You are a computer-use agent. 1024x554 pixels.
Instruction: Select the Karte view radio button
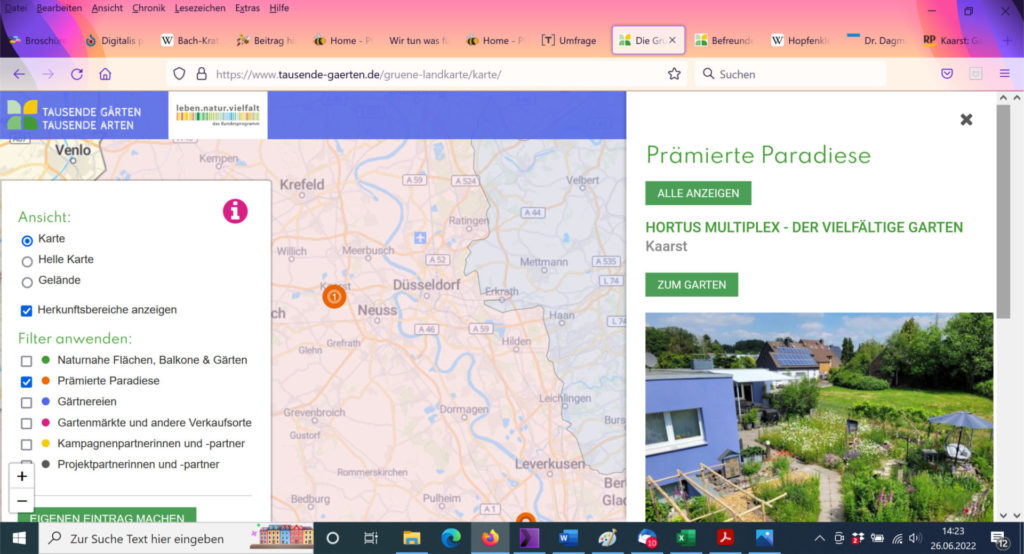pos(27,240)
